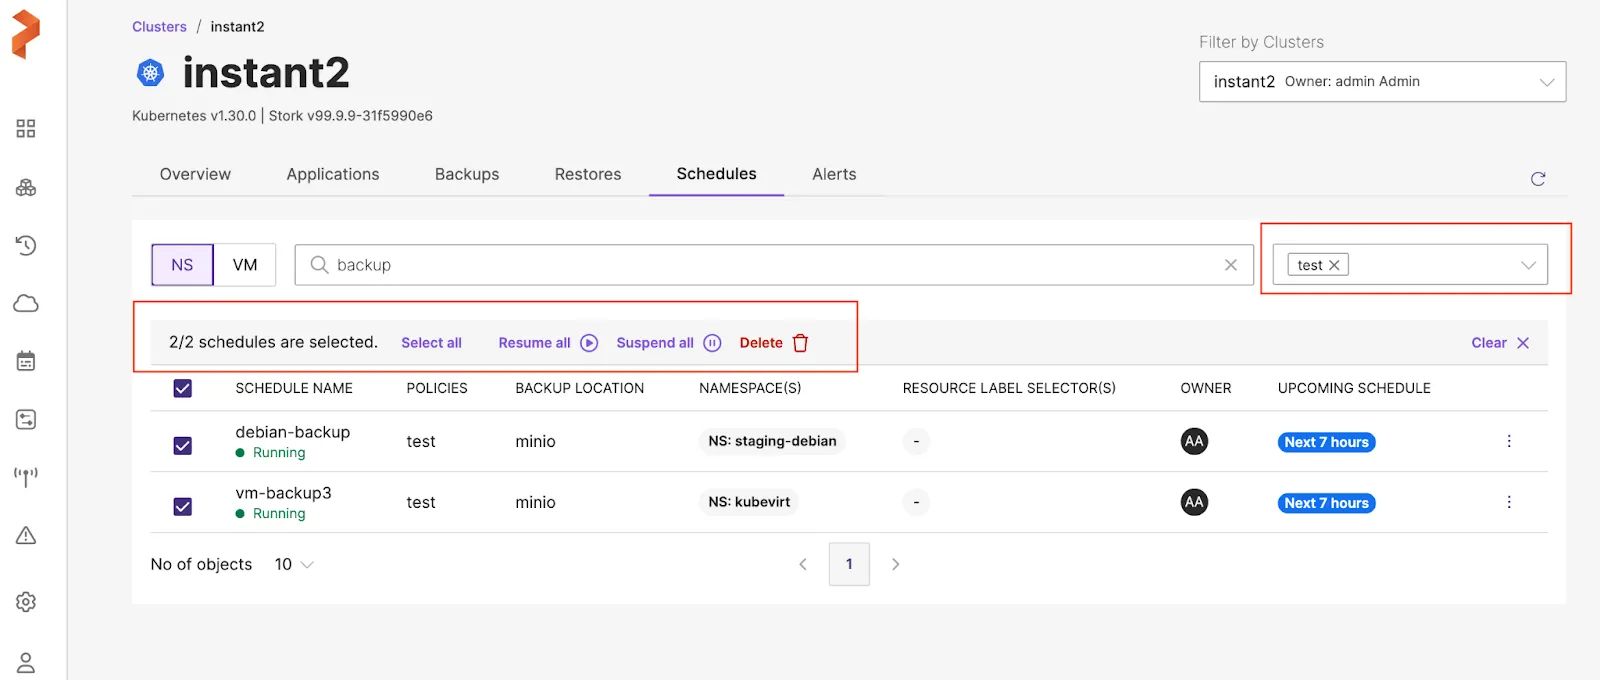Viewport: 1600px width, 680px height.
Task: Click Suspend all schedules
Action: point(667,343)
